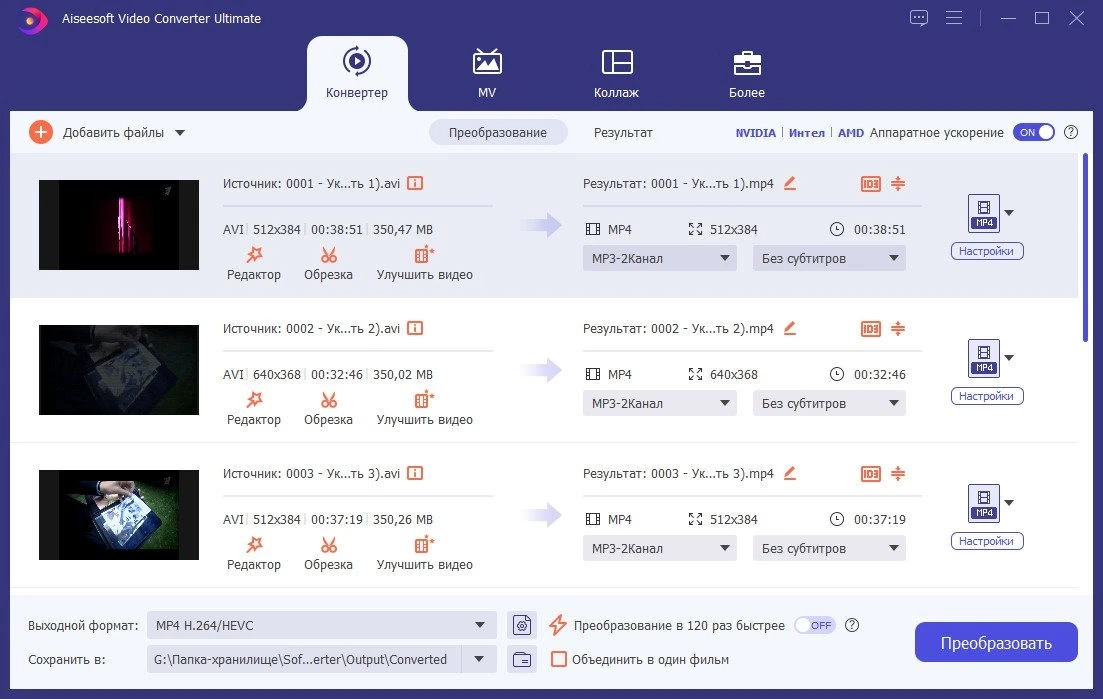The width and height of the screenshot is (1103, 699).
Task: Show source info for 0001 avi
Action: point(415,184)
